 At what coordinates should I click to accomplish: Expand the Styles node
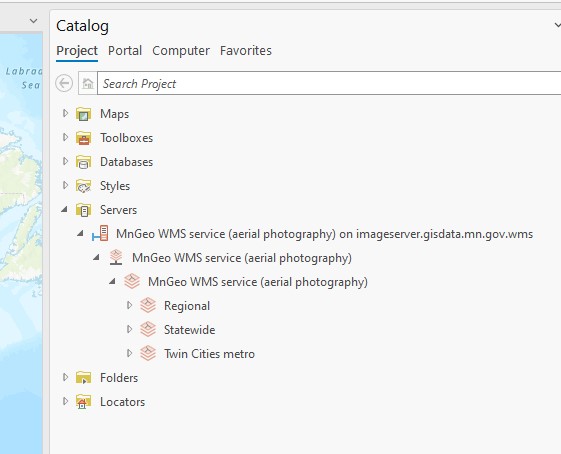coord(65,185)
